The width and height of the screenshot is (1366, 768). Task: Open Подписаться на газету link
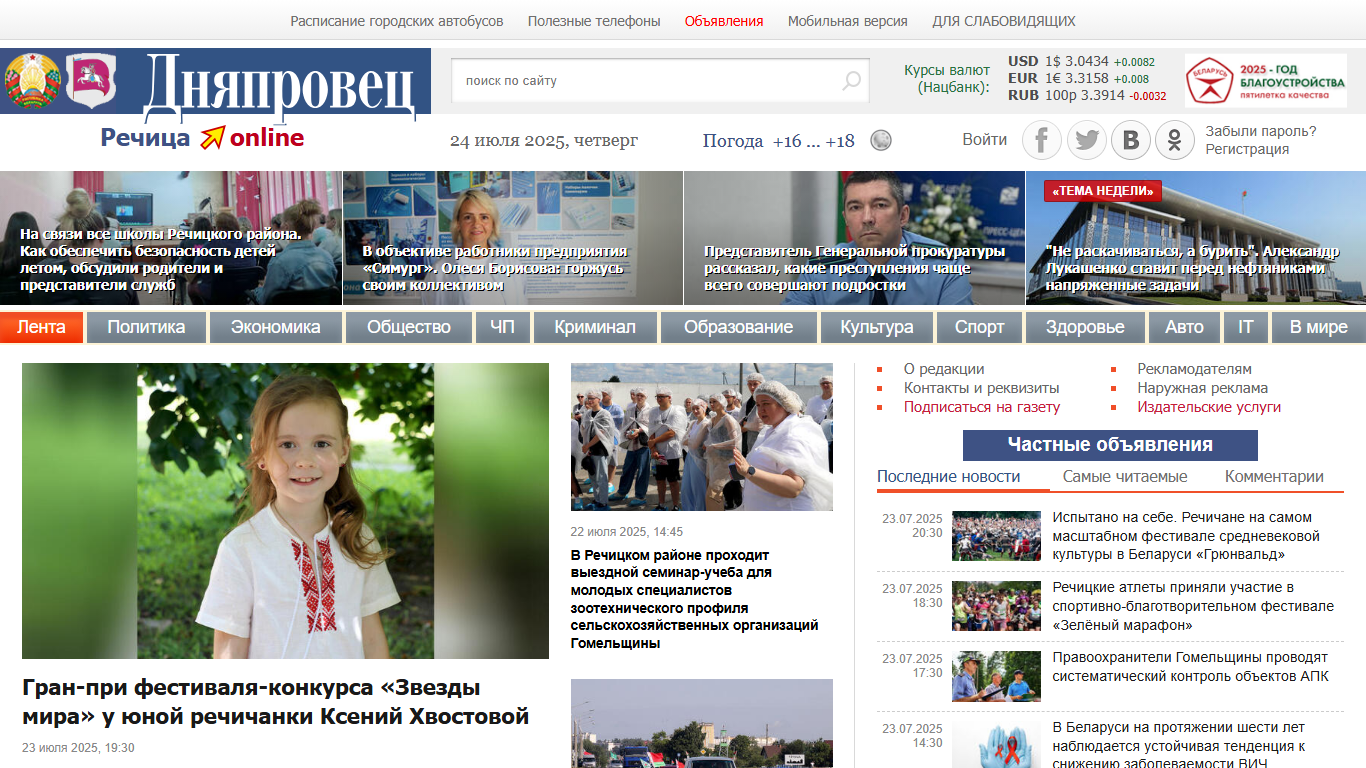[982, 407]
